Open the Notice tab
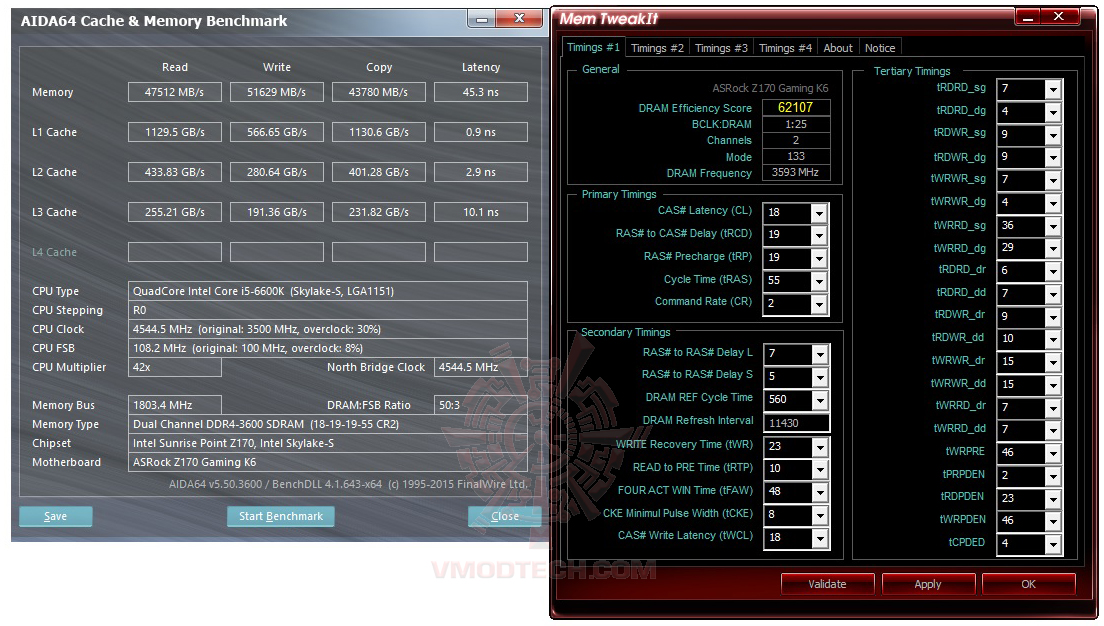Image resolution: width=1104 pixels, height=626 pixels. coord(880,48)
